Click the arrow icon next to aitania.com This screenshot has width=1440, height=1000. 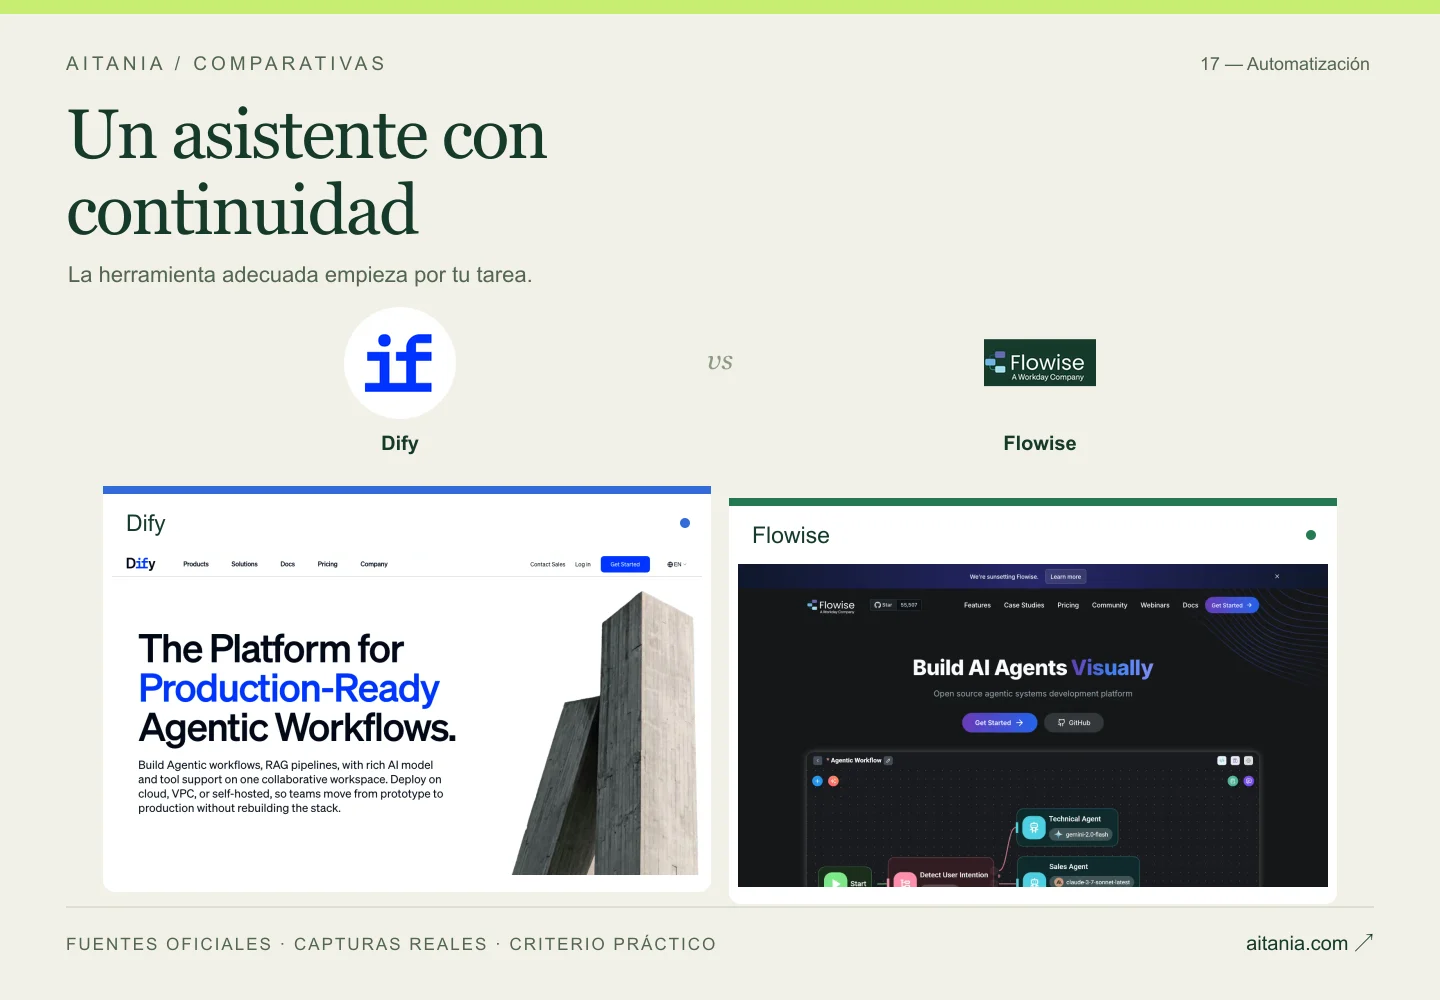[1364, 942]
